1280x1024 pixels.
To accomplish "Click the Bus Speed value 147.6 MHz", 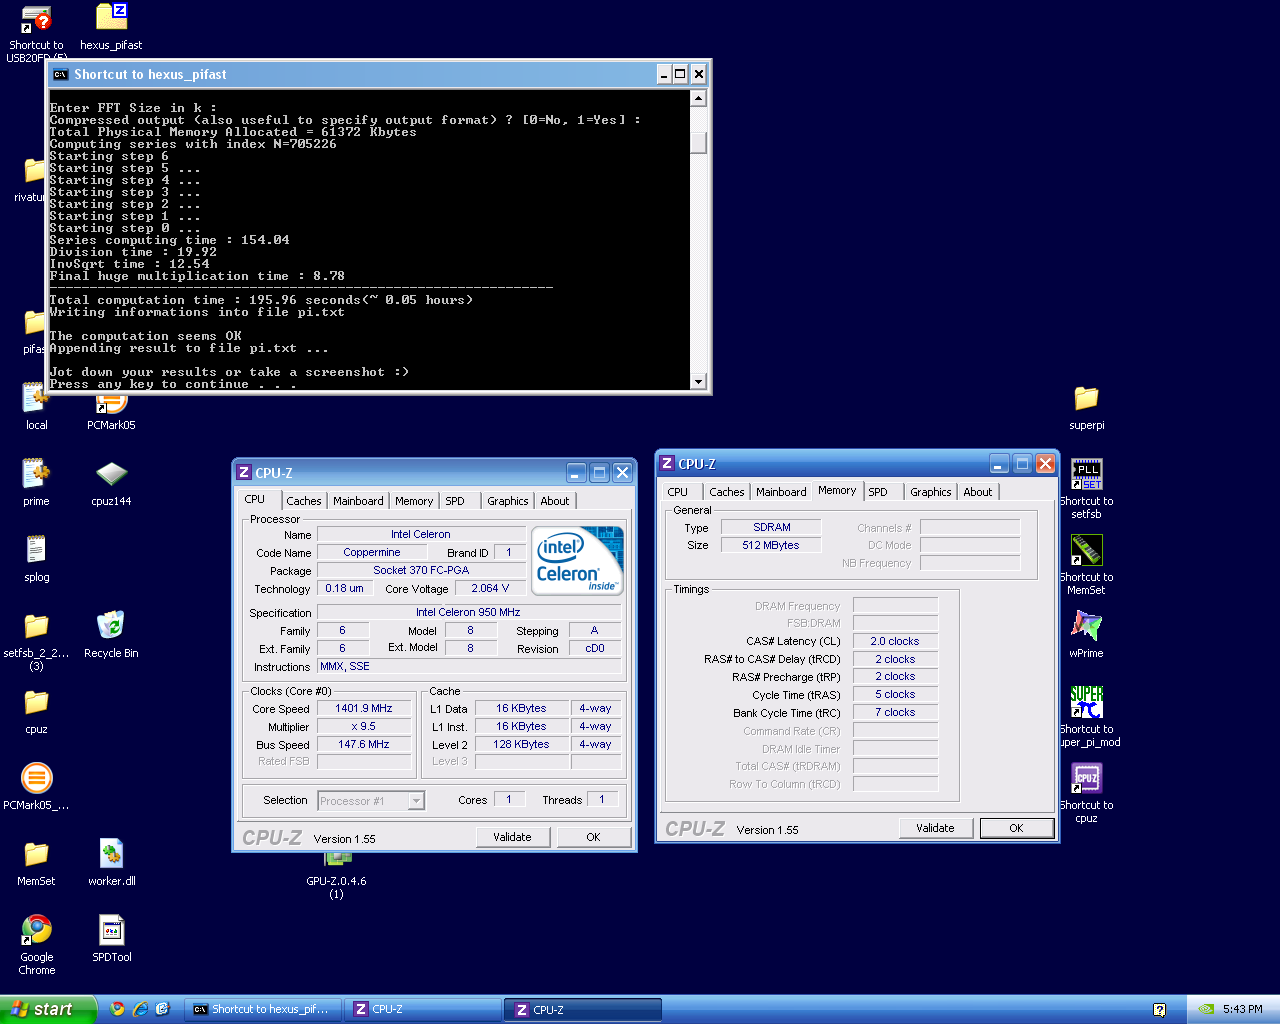I will pyautogui.click(x=364, y=744).
